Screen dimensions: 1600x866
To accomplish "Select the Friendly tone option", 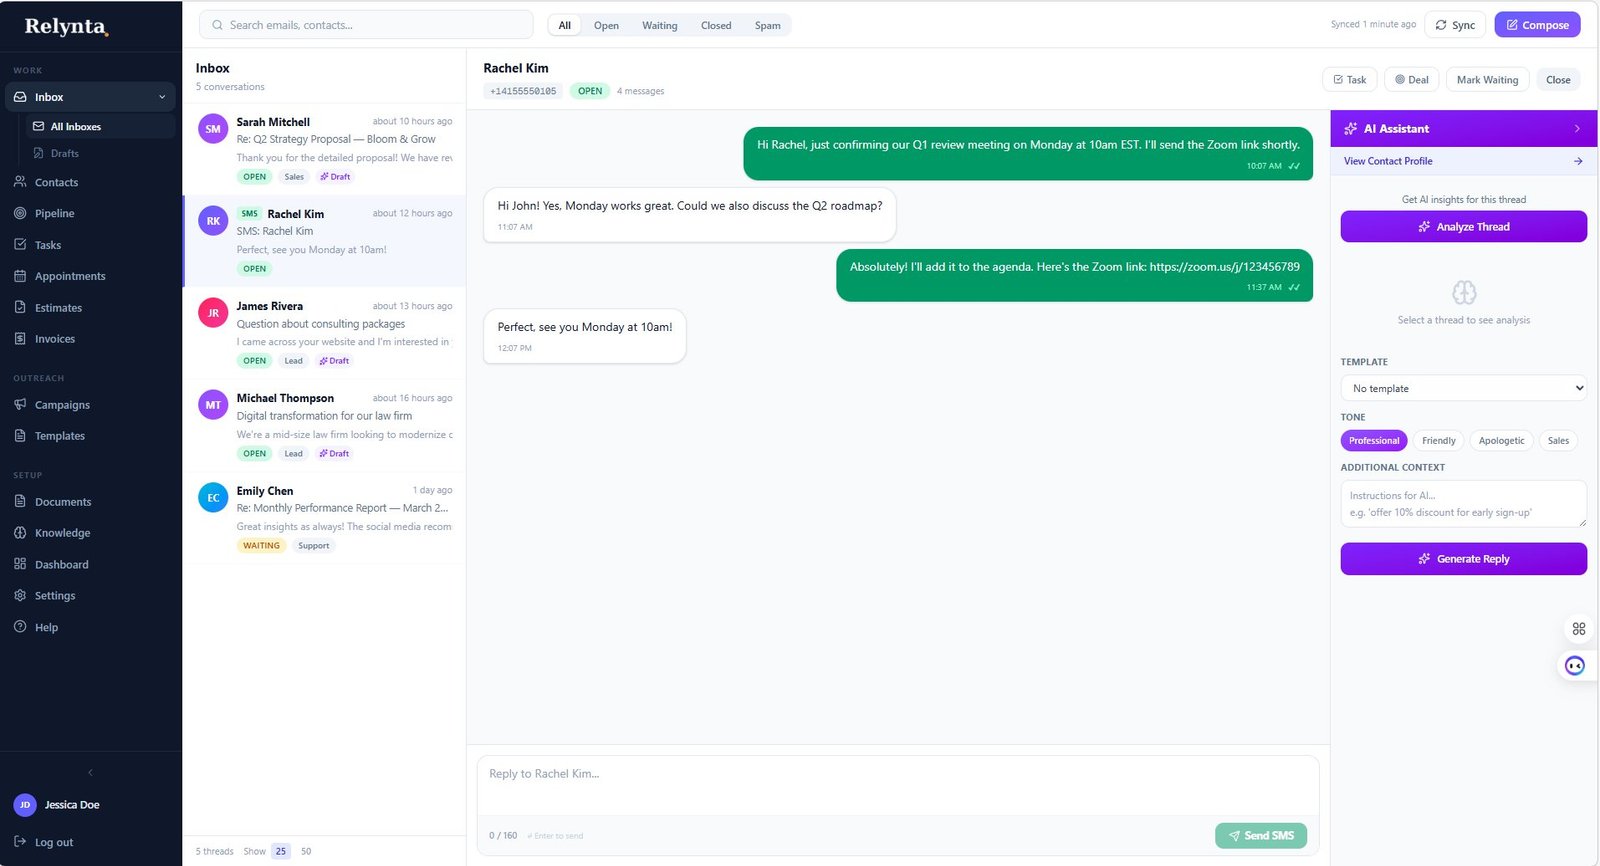I will pos(1438,441).
